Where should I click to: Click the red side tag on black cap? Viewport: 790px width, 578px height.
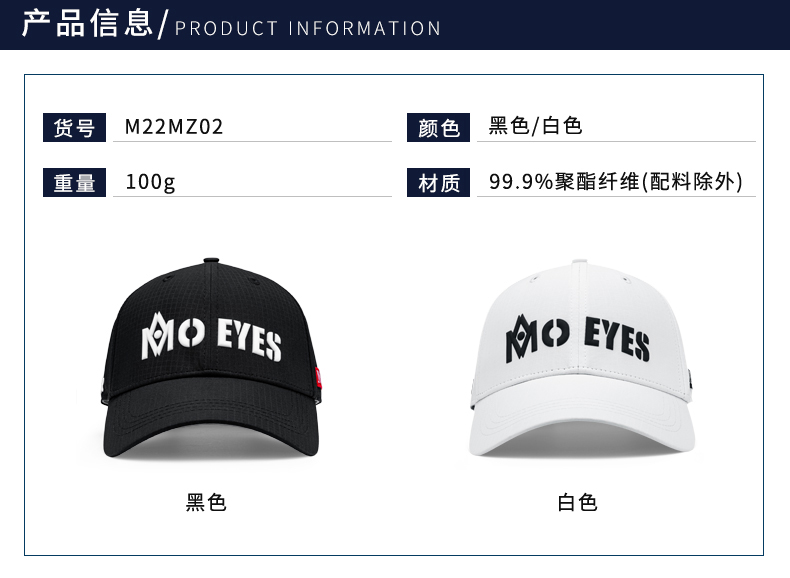[x=318, y=377]
